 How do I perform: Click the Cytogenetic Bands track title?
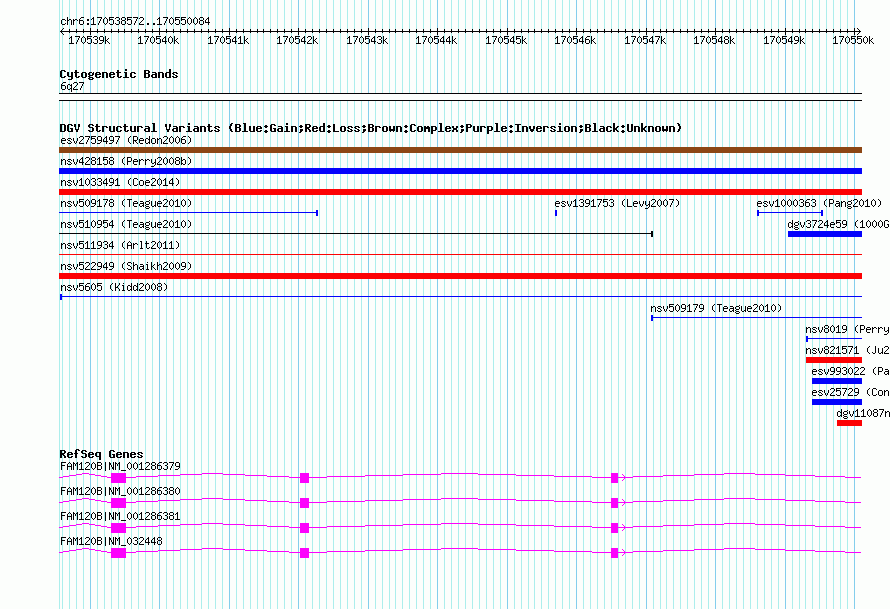point(119,74)
